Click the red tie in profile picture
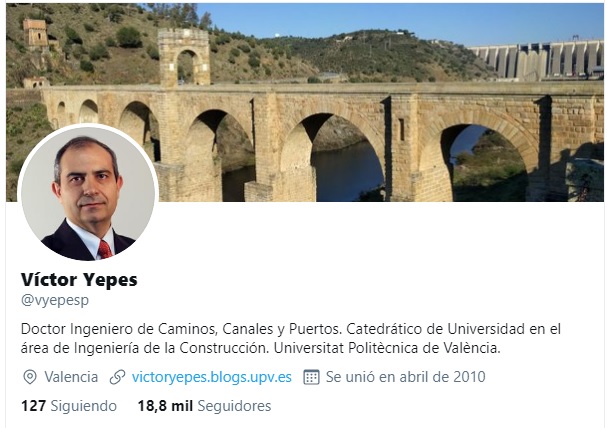Image resolution: width=607 pixels, height=428 pixels. tap(105, 250)
